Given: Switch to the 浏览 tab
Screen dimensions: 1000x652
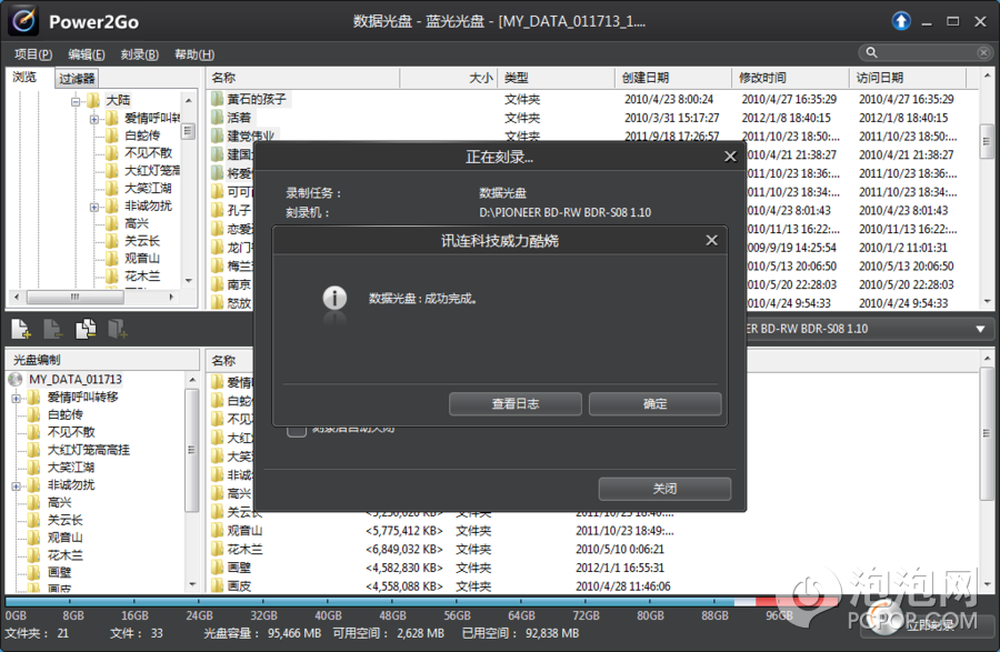Looking at the screenshot, I should (x=25, y=77).
